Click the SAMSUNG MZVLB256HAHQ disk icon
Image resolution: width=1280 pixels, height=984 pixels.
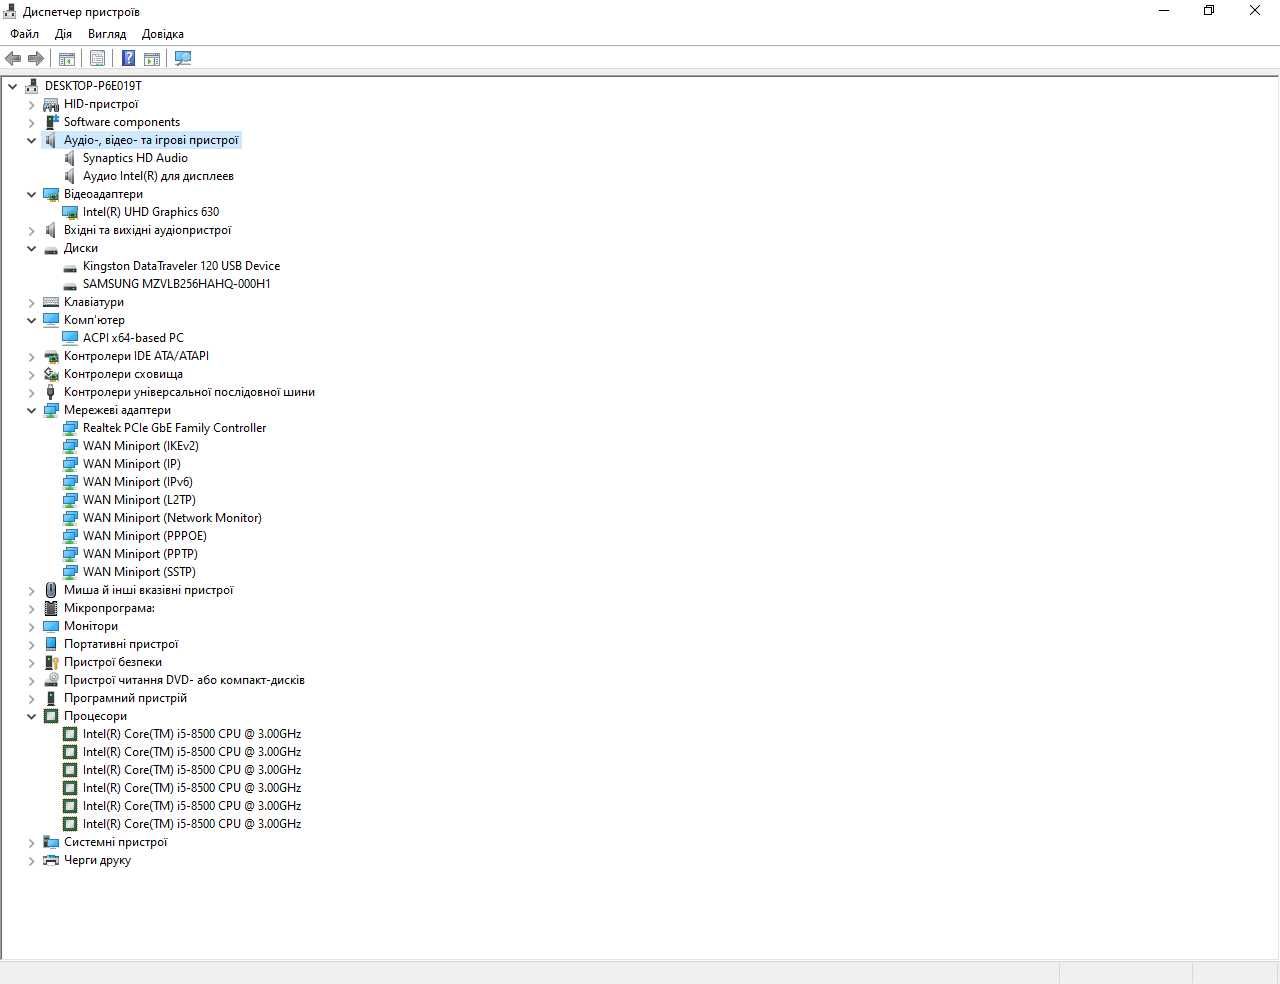click(70, 284)
